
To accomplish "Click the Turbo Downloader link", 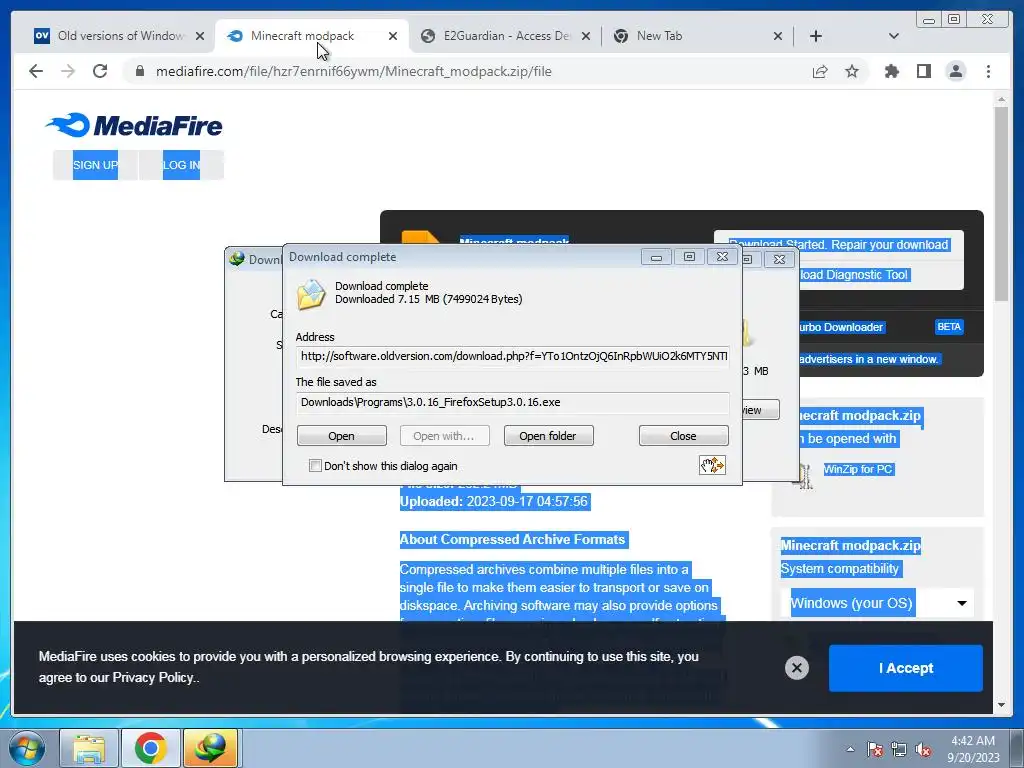I will pos(840,327).
